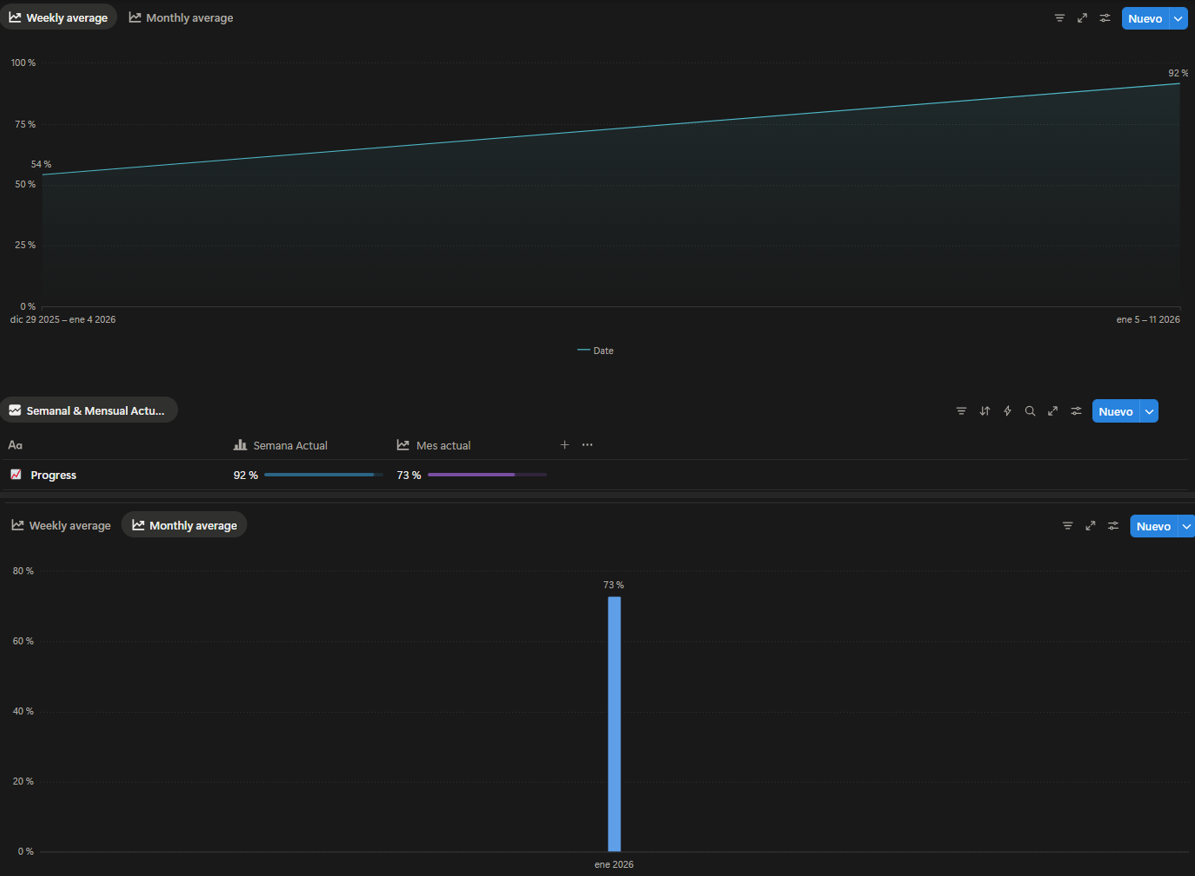Open dropdown arrow beside middle Nuevo button
1195x876 pixels.
tap(1149, 412)
